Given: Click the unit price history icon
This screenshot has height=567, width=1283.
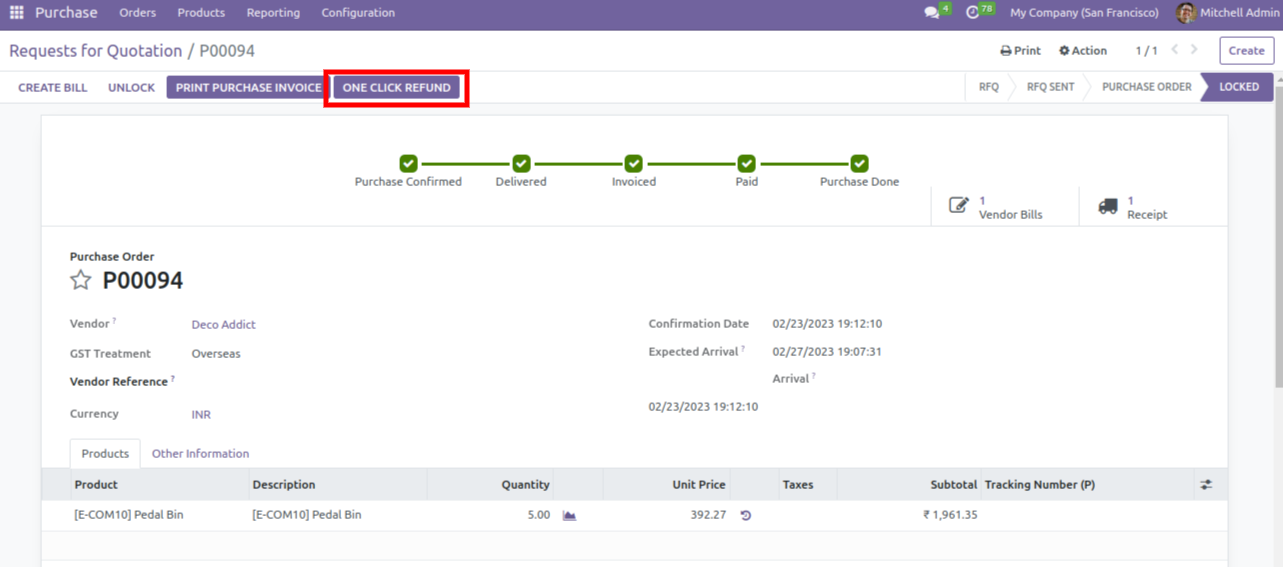Looking at the screenshot, I should [x=745, y=515].
